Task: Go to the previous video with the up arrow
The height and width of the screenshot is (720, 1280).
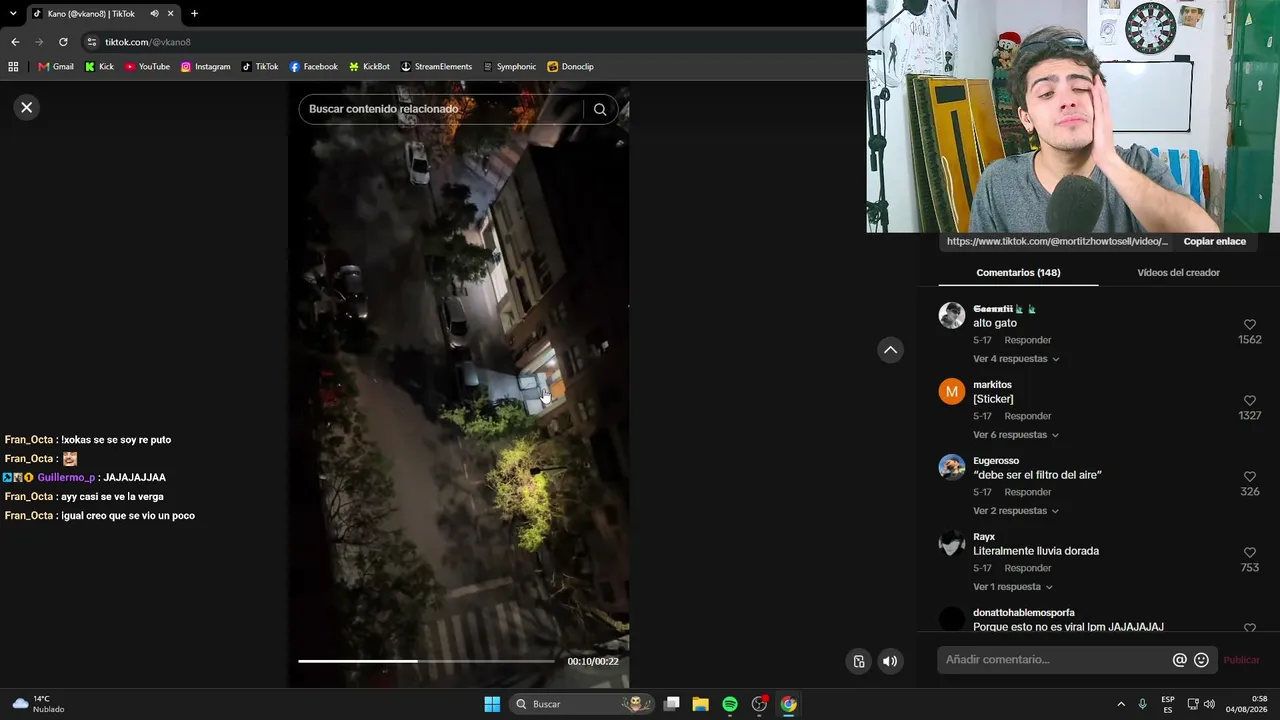Action: pos(890,350)
